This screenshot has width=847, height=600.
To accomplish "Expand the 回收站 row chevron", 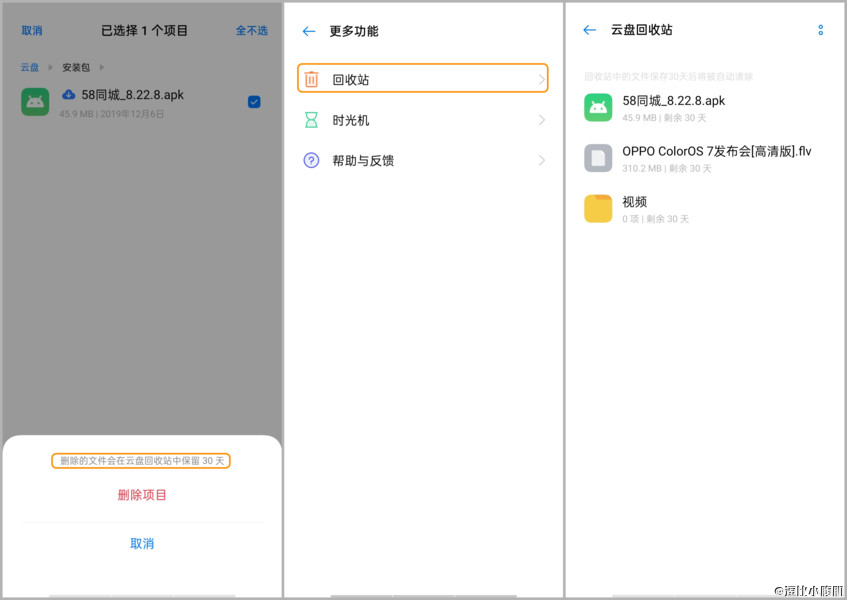I will pyautogui.click(x=540, y=78).
